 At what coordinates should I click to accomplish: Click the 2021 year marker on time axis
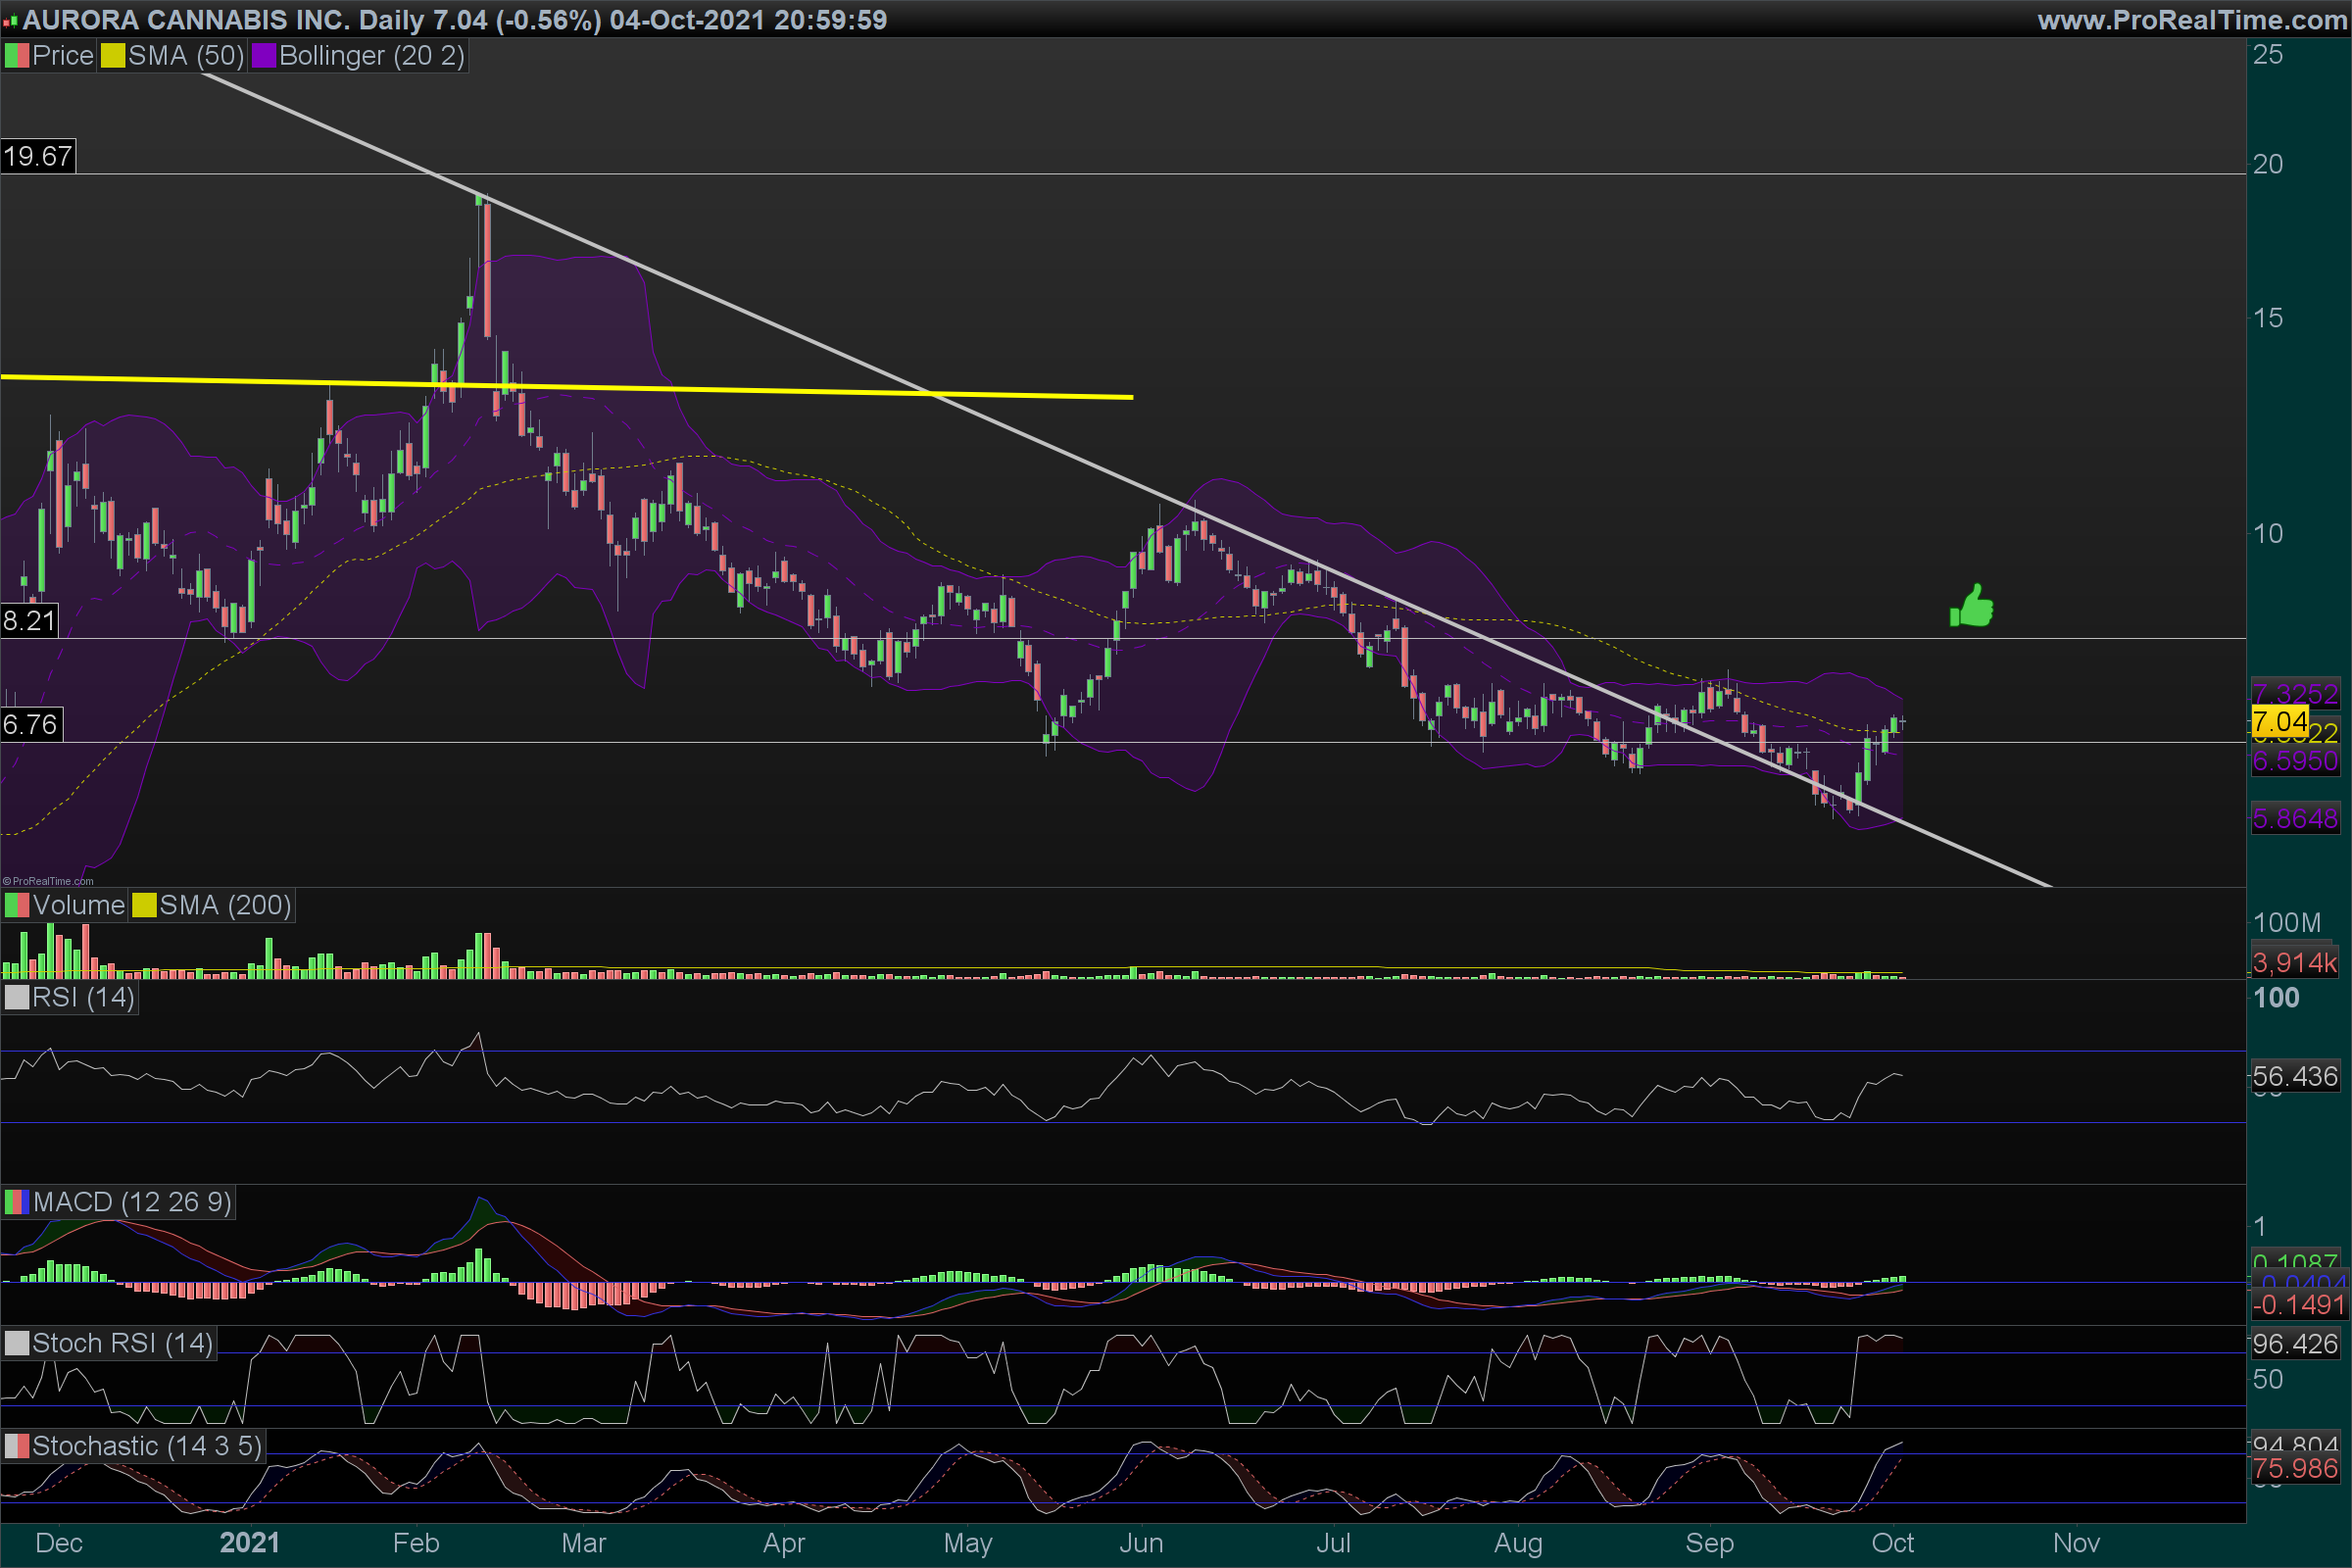click(x=249, y=1543)
